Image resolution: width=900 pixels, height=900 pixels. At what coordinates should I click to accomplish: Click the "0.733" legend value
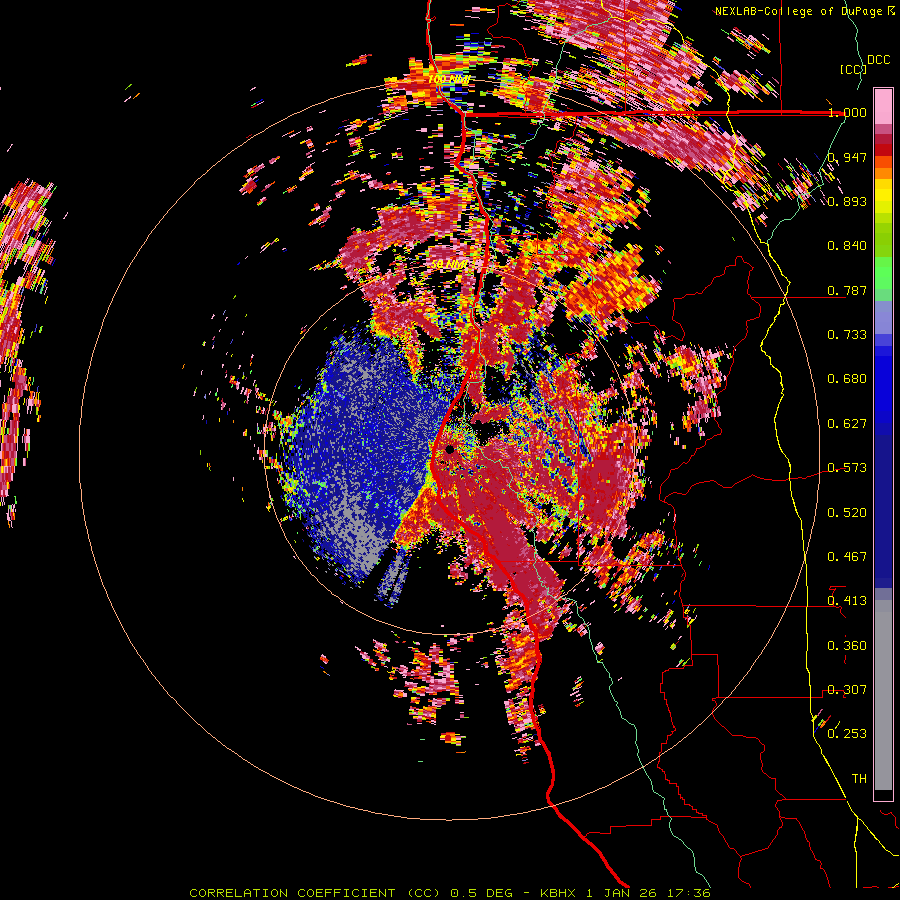(x=847, y=335)
